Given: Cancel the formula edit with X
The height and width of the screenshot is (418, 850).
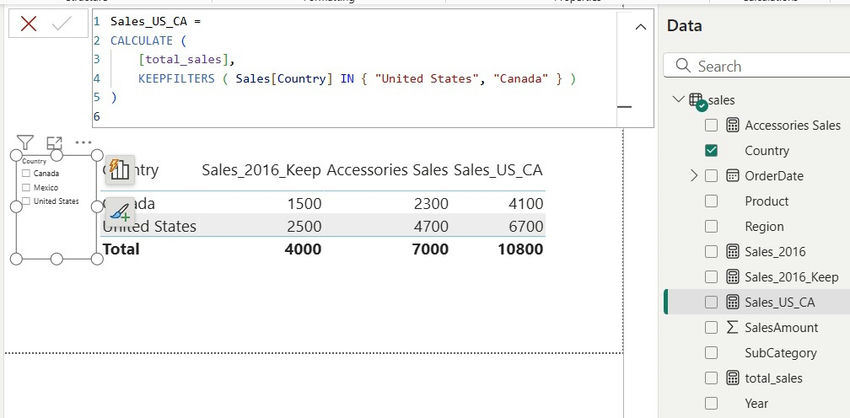Looking at the screenshot, I should point(28,24).
